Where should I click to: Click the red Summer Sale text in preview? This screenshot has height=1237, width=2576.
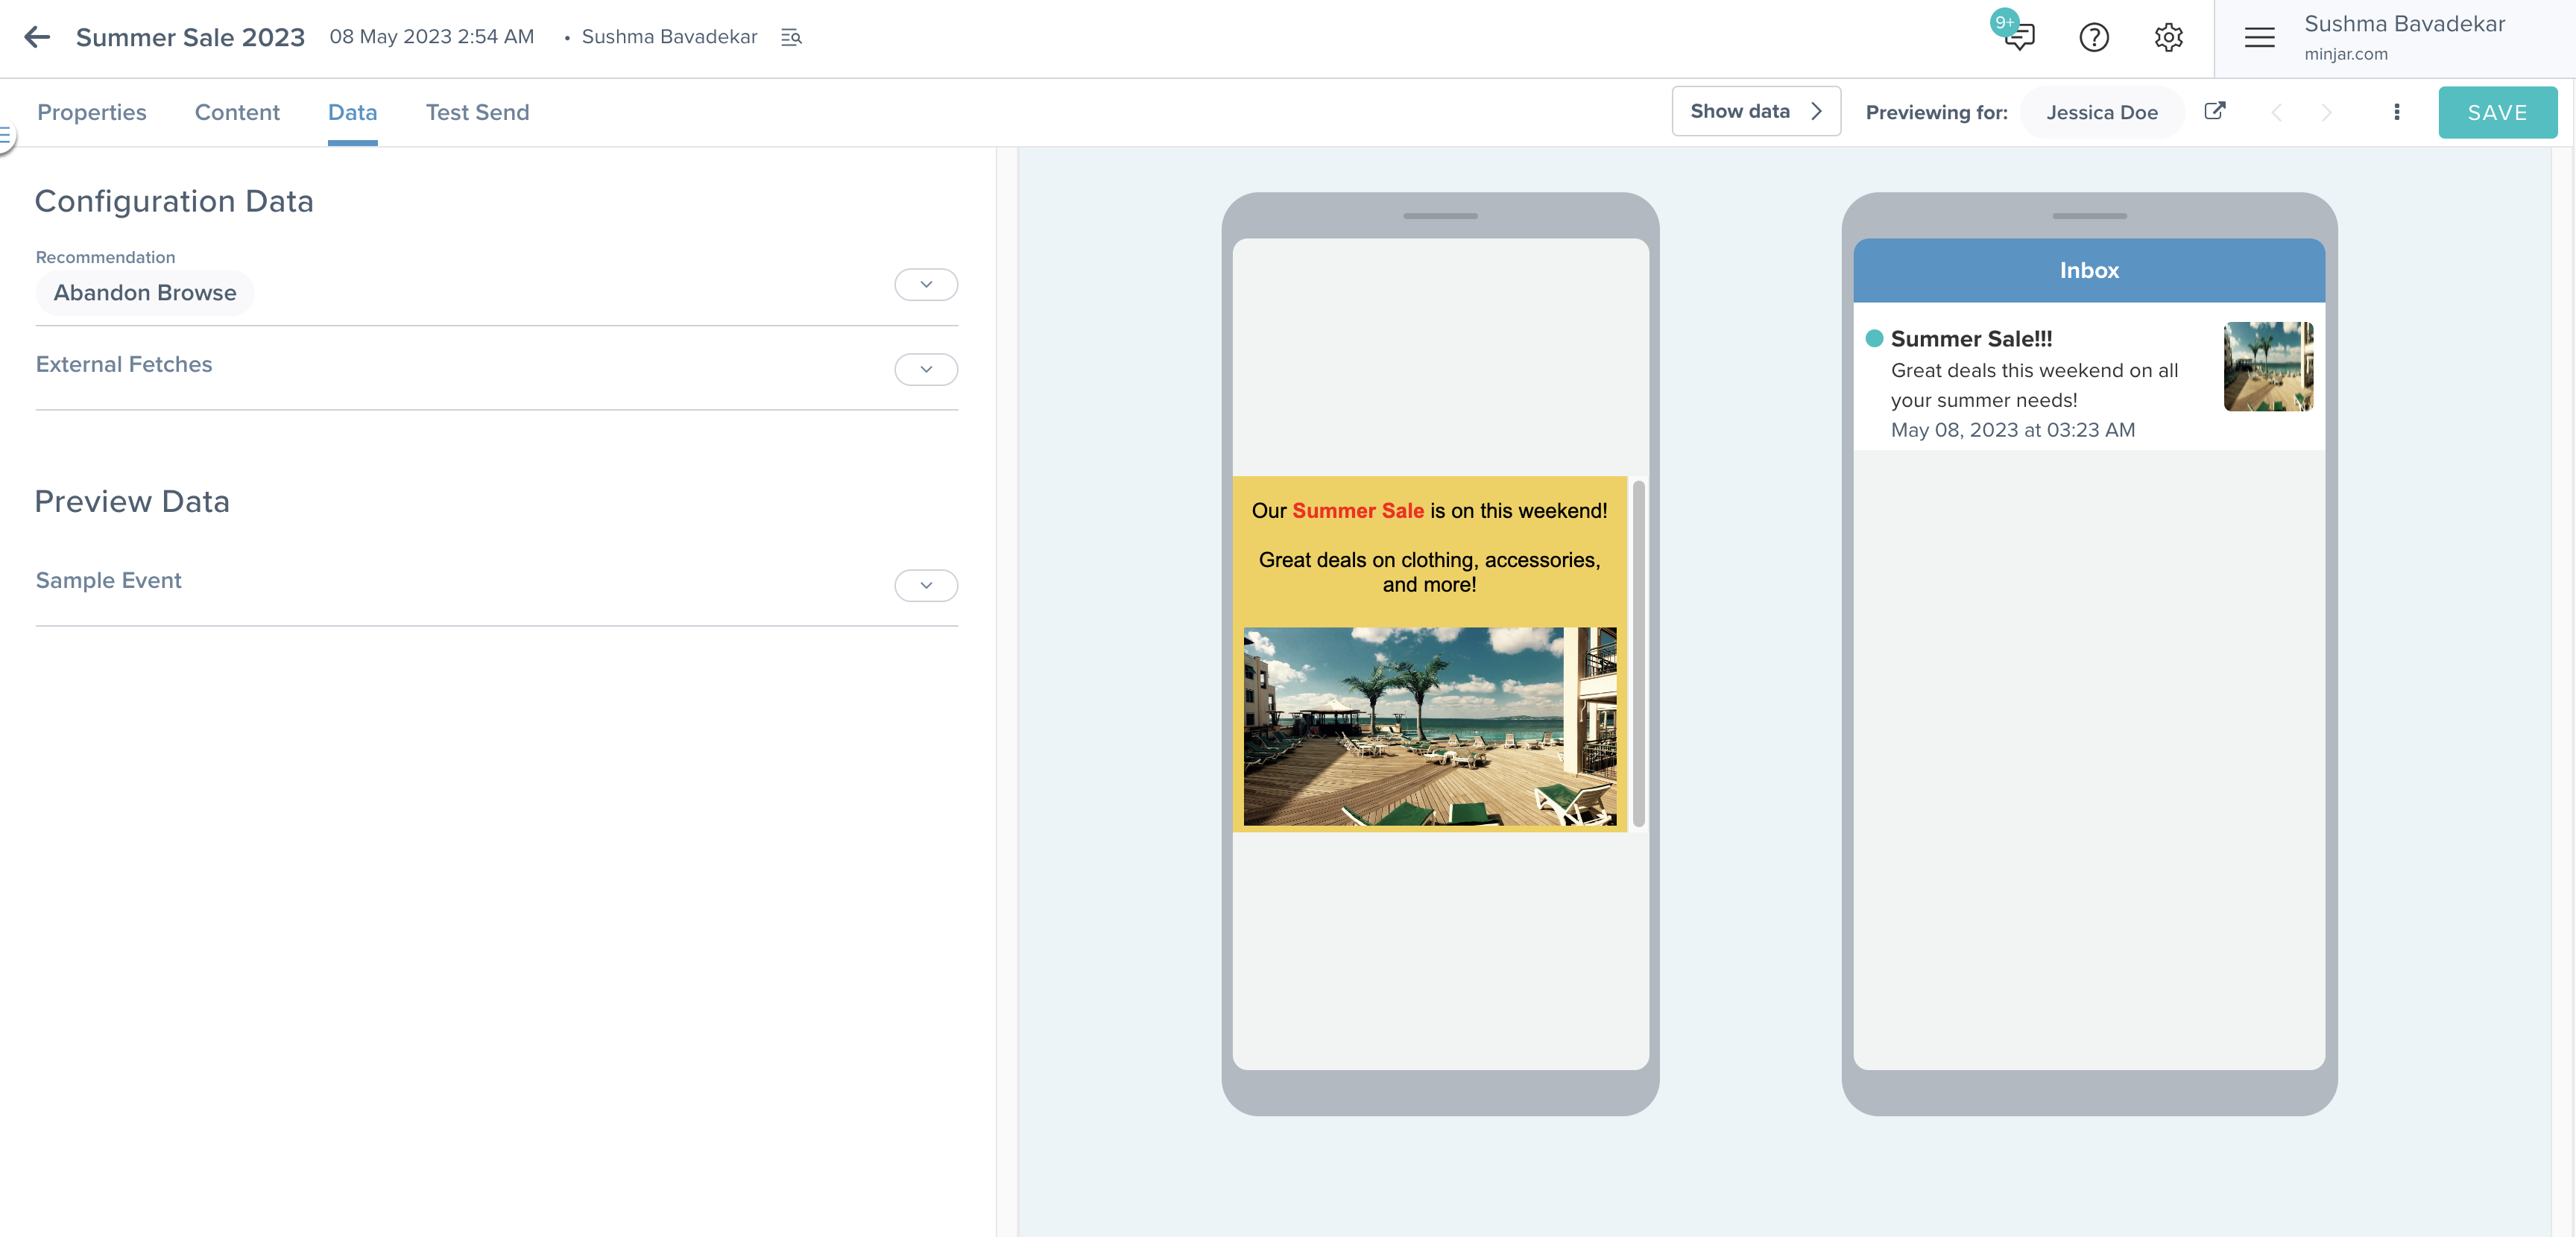1357,510
